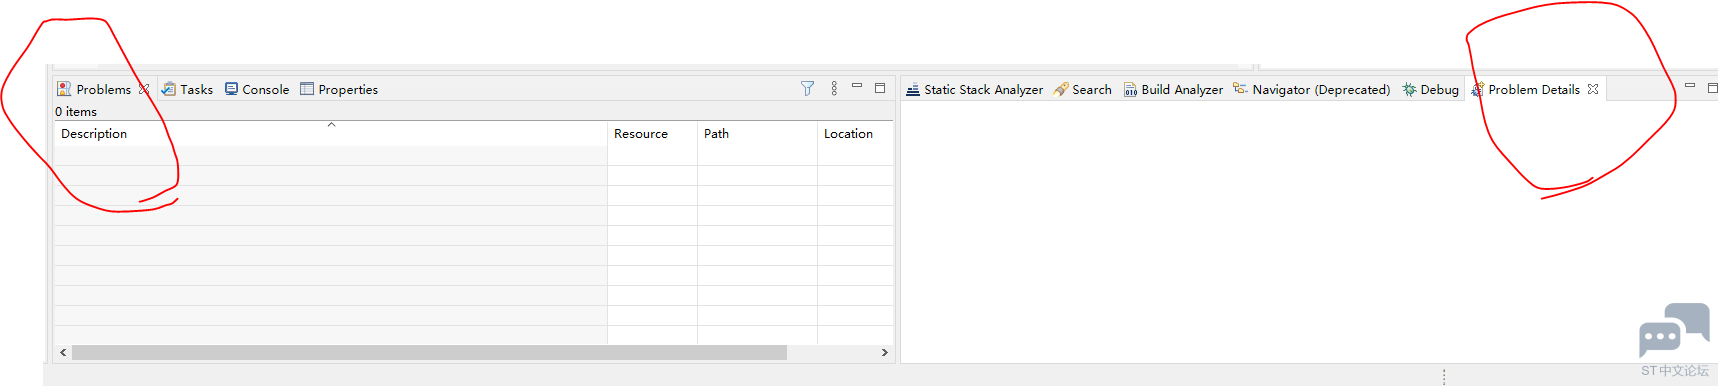Click the horizontal scrollbar thumb
The width and height of the screenshot is (1718, 386).
pos(429,352)
